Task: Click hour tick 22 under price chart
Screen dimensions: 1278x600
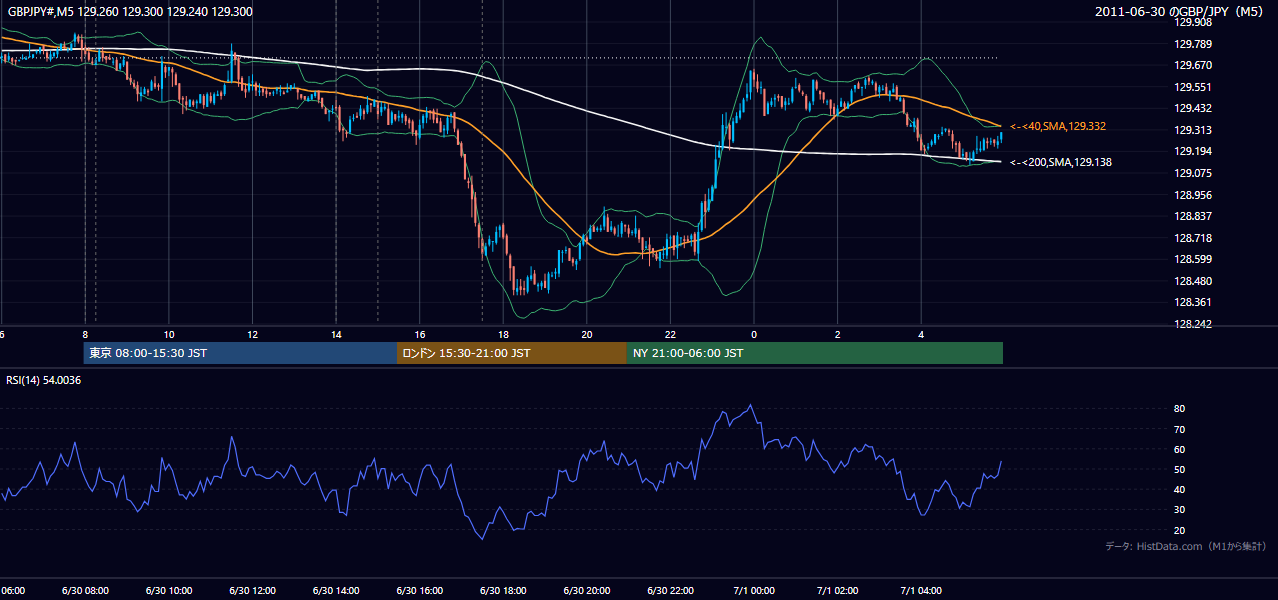Action: (x=670, y=334)
